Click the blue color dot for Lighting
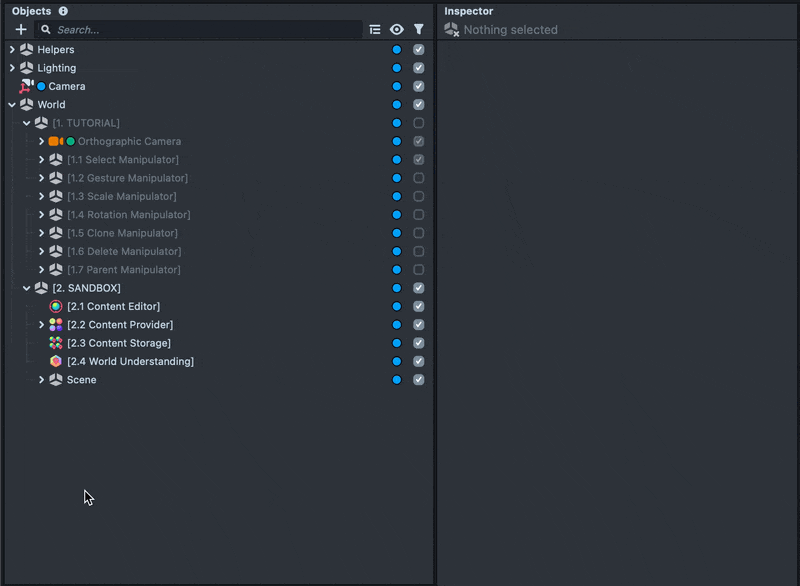 [397, 68]
